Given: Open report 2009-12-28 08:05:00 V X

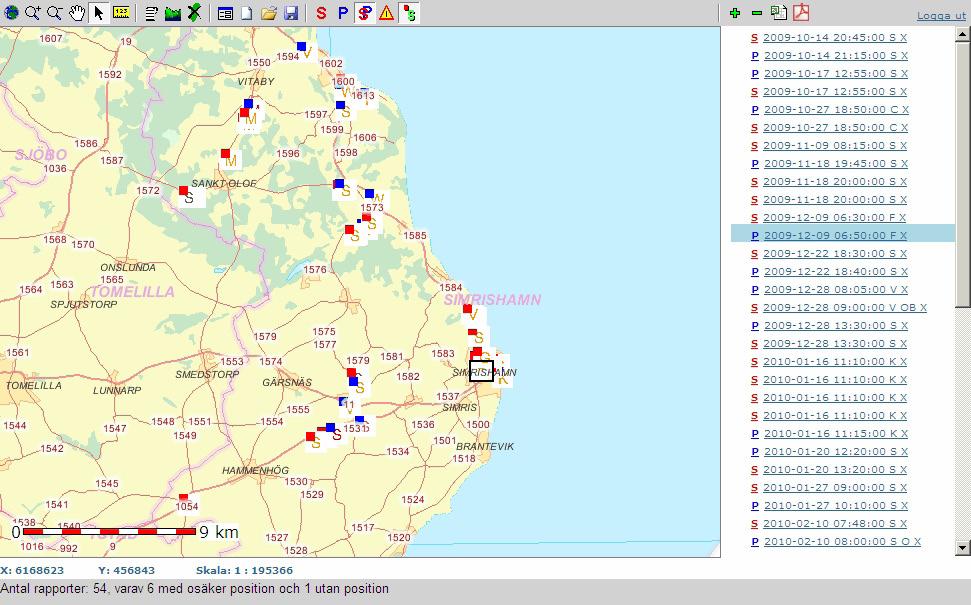Looking at the screenshot, I should tap(836, 289).
